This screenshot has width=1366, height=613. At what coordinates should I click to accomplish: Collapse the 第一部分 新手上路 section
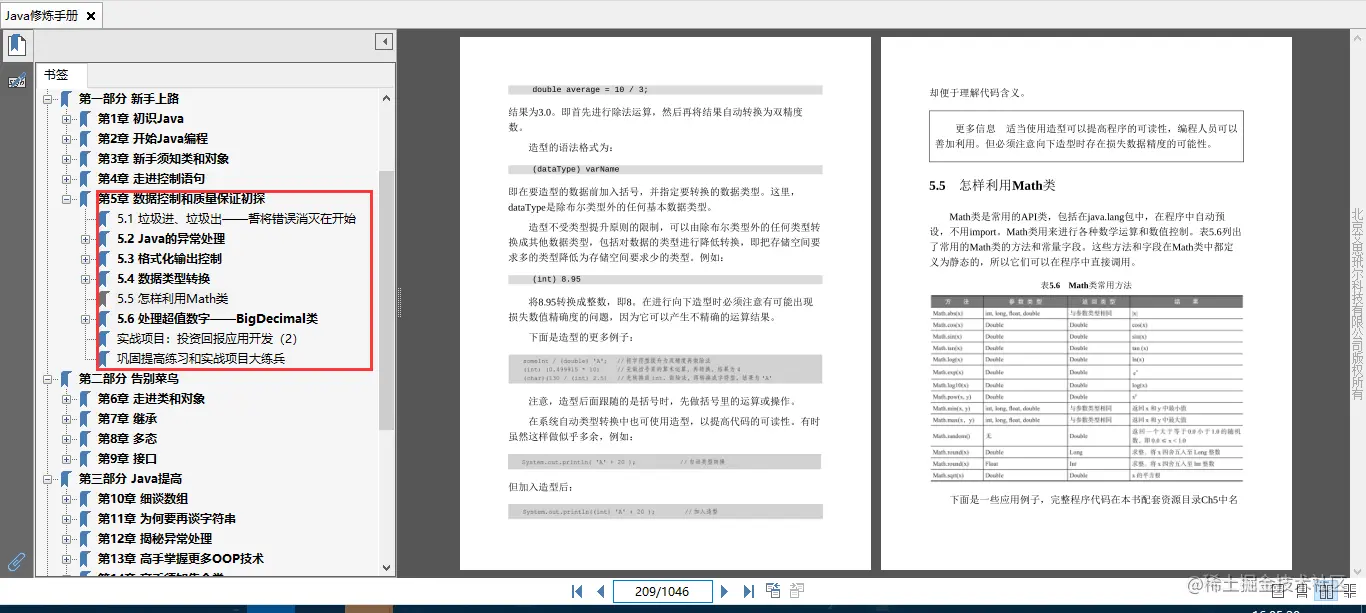point(47,98)
